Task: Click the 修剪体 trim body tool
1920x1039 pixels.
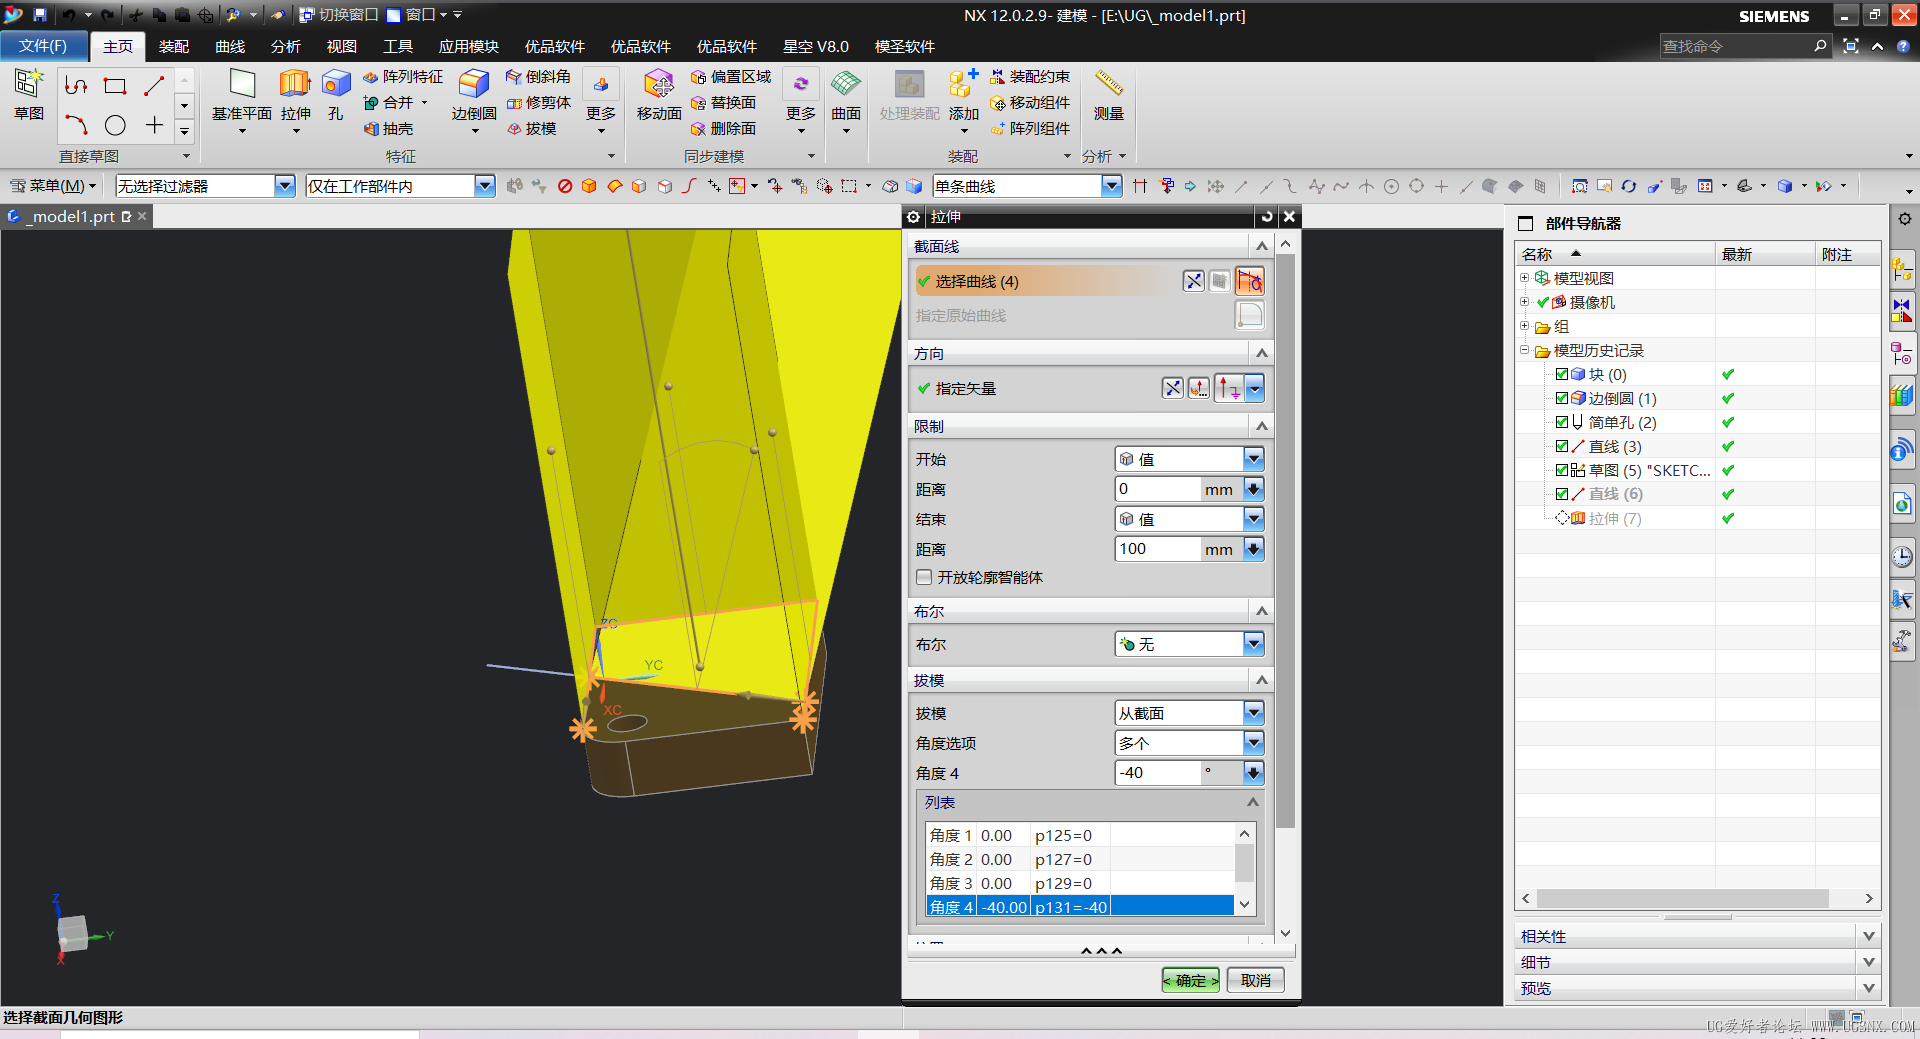Action: [x=538, y=103]
